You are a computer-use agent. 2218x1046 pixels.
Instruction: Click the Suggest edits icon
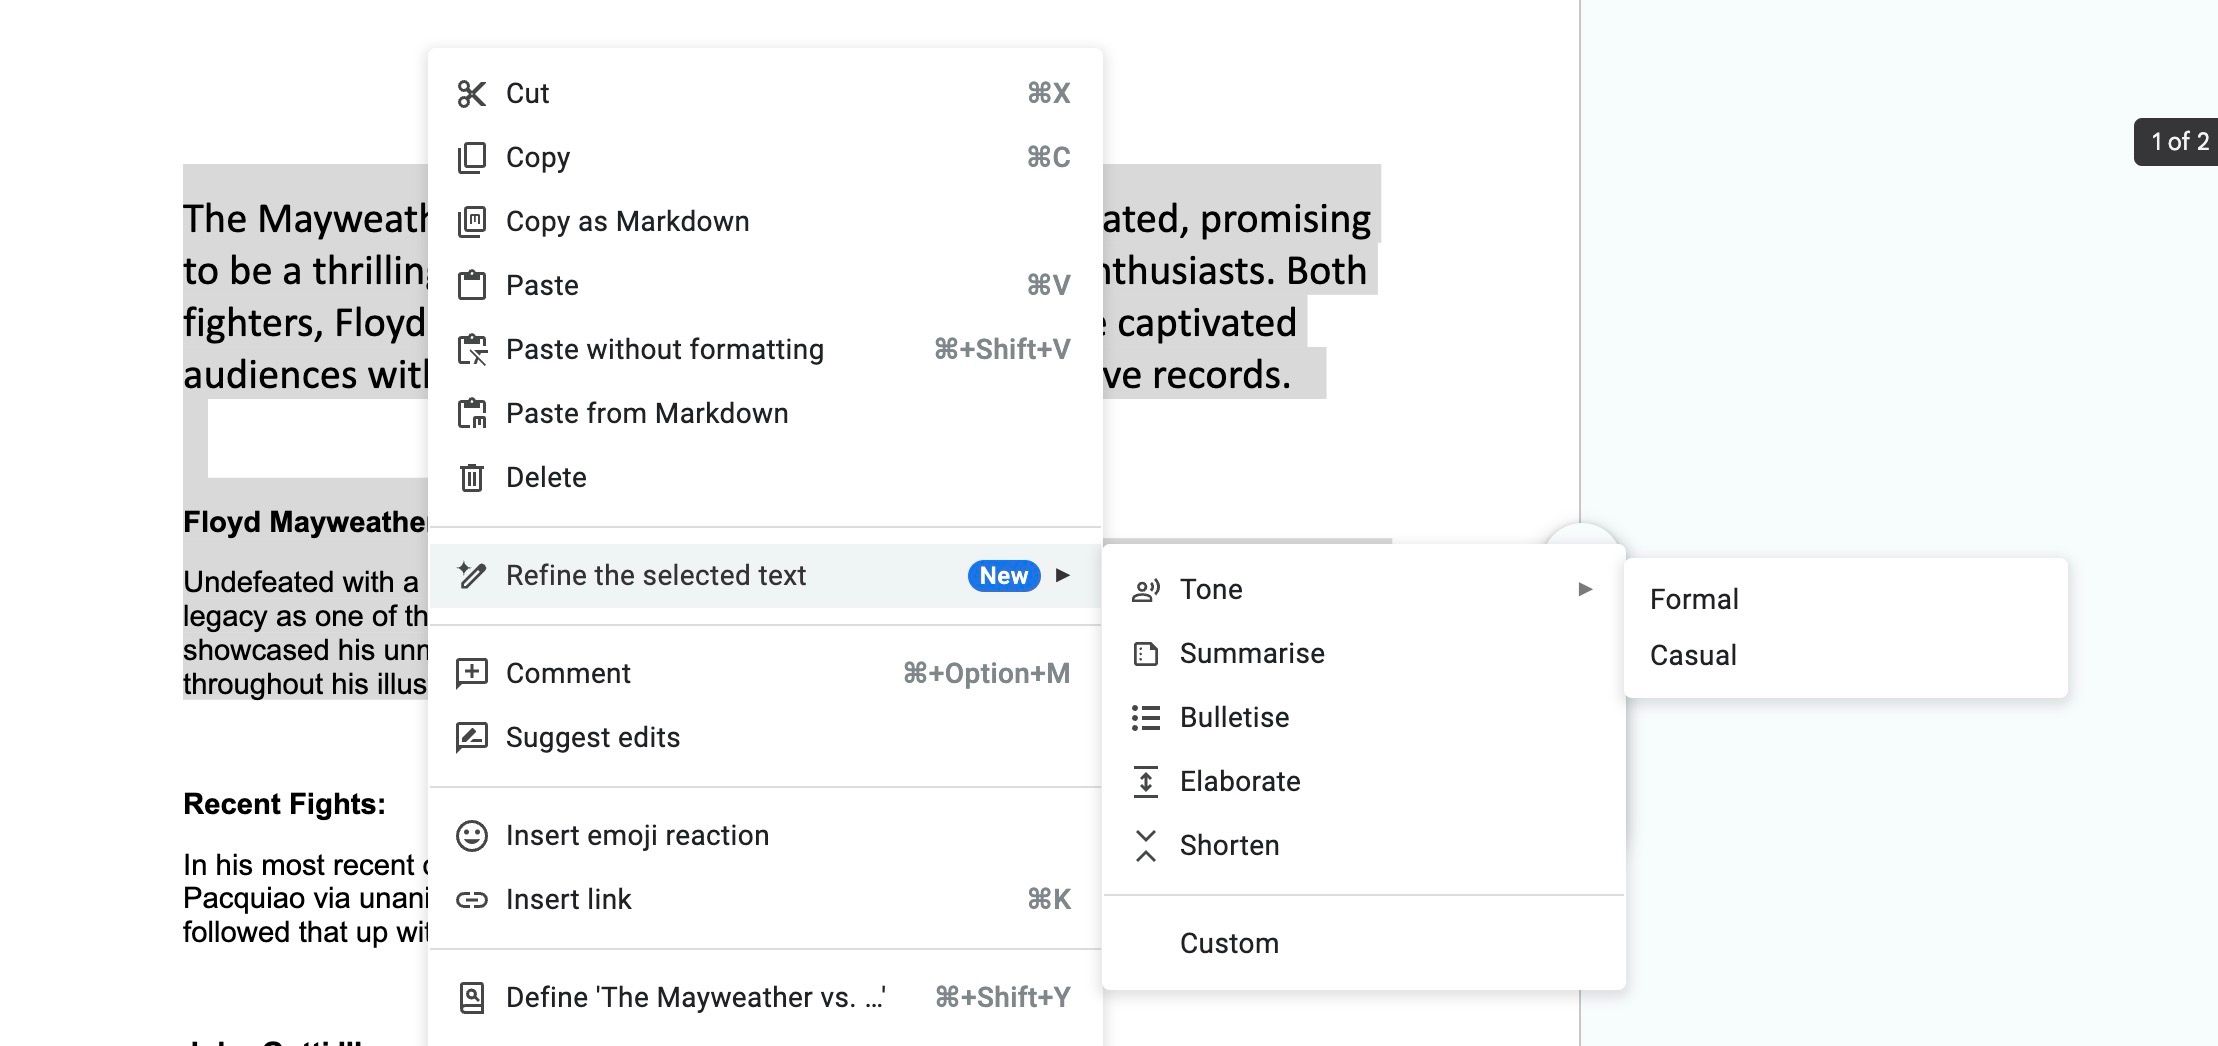(471, 737)
